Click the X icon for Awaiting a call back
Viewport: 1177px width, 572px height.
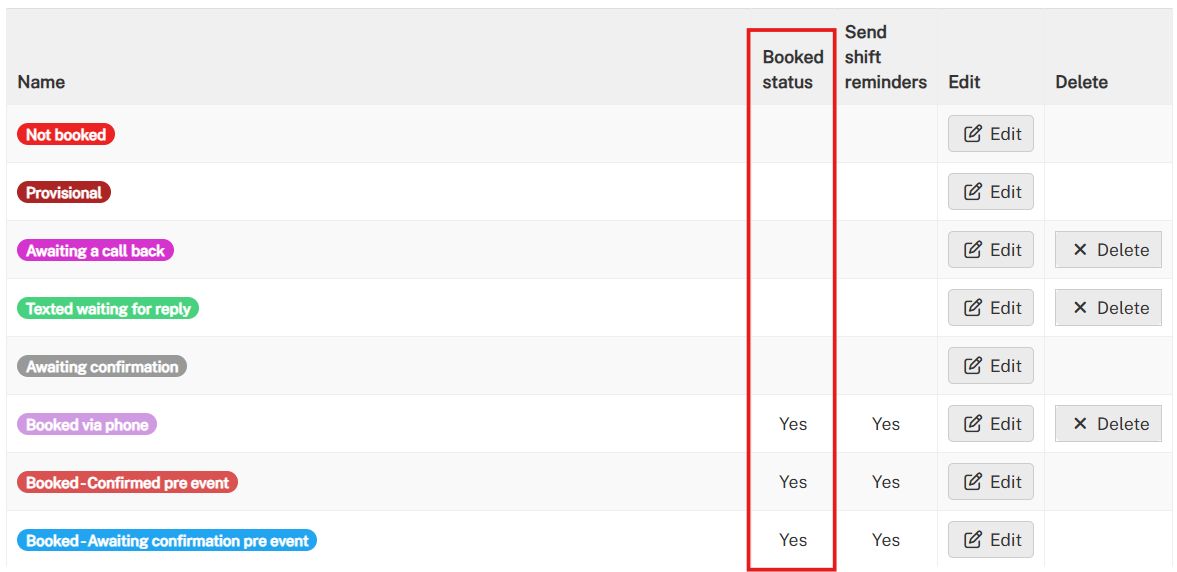(1080, 250)
